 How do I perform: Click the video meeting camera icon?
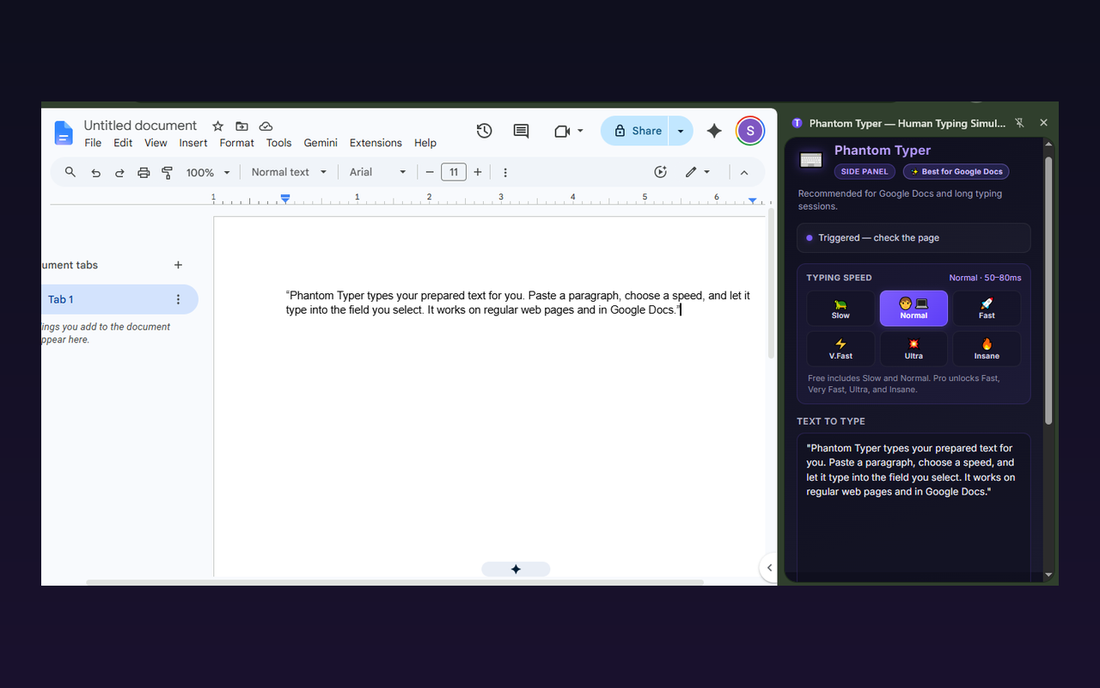click(561, 131)
